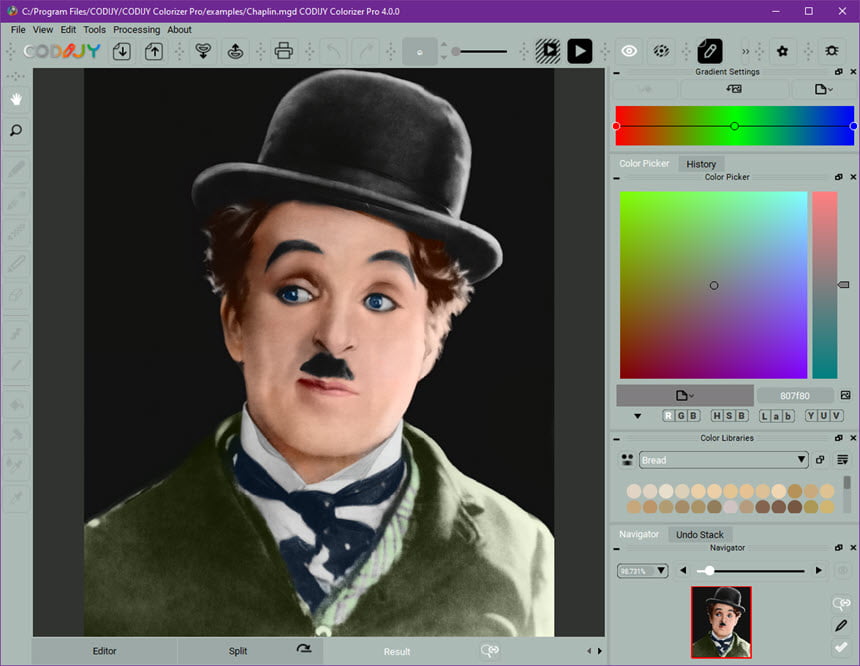Click the load-layer down arrow icon with stacked lines
The height and width of the screenshot is (666, 860).
(203, 51)
